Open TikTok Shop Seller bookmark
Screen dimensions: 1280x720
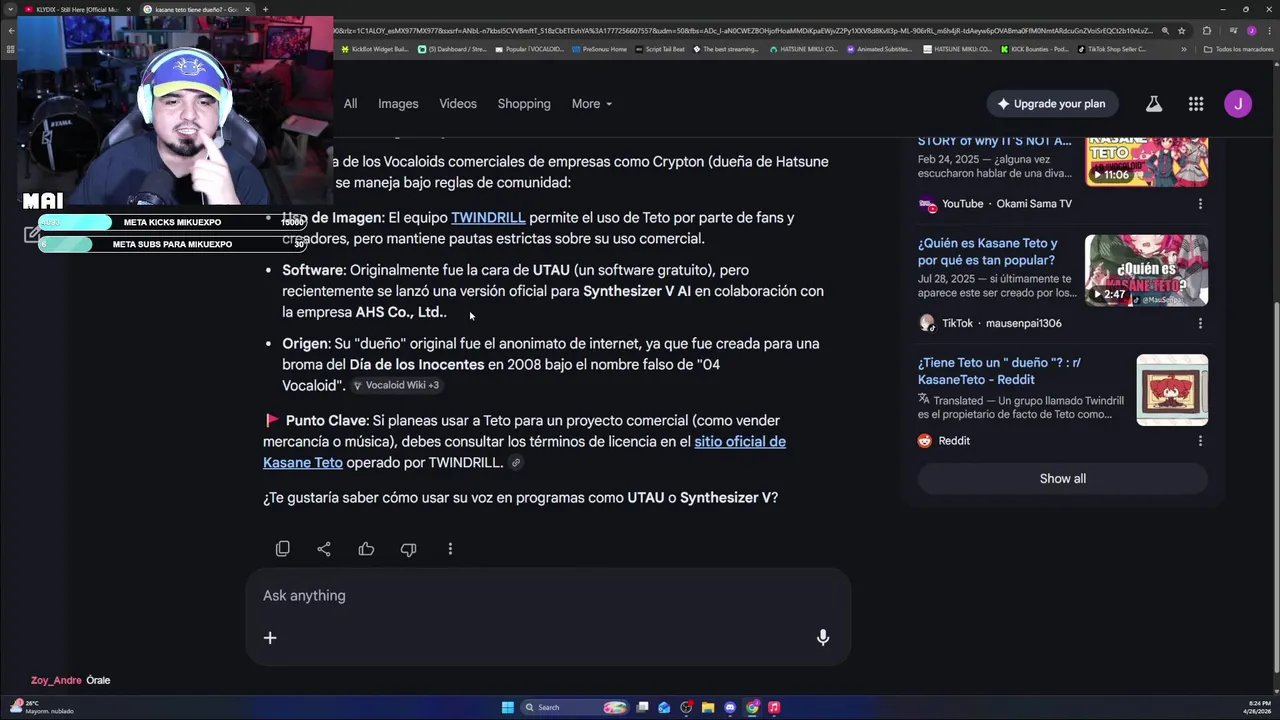1112,49
